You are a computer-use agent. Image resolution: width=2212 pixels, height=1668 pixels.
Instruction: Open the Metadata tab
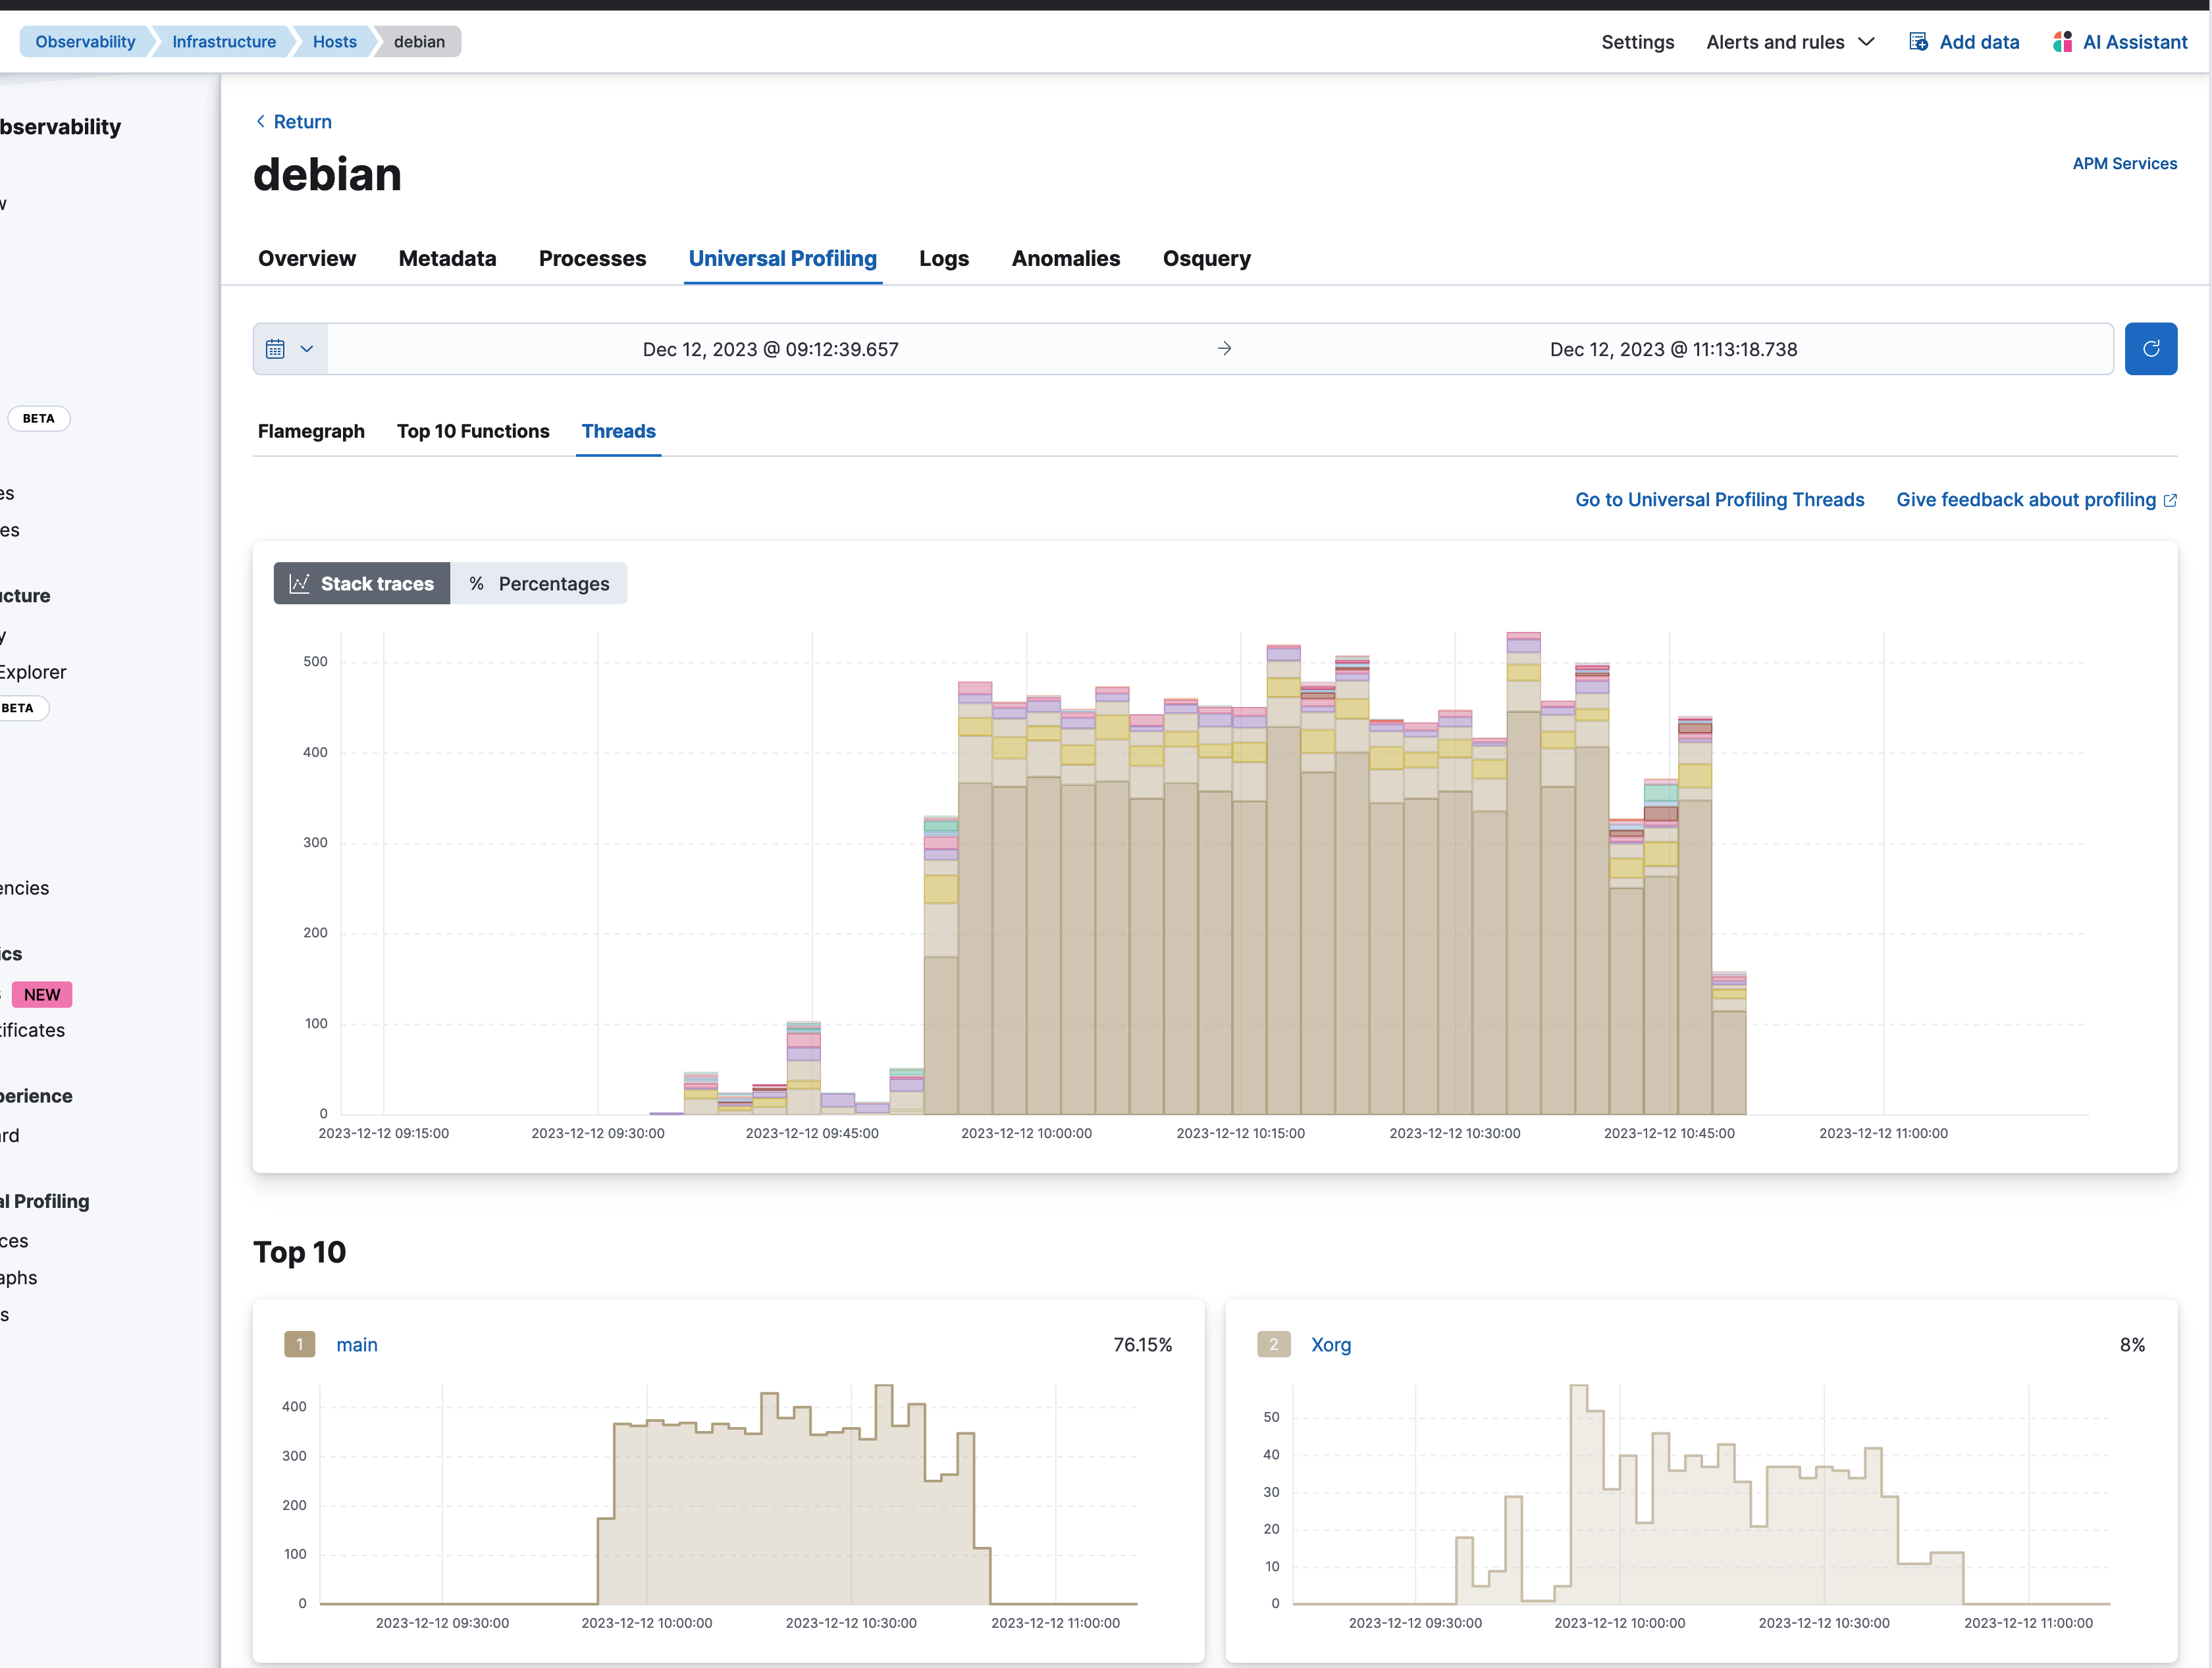click(x=447, y=258)
